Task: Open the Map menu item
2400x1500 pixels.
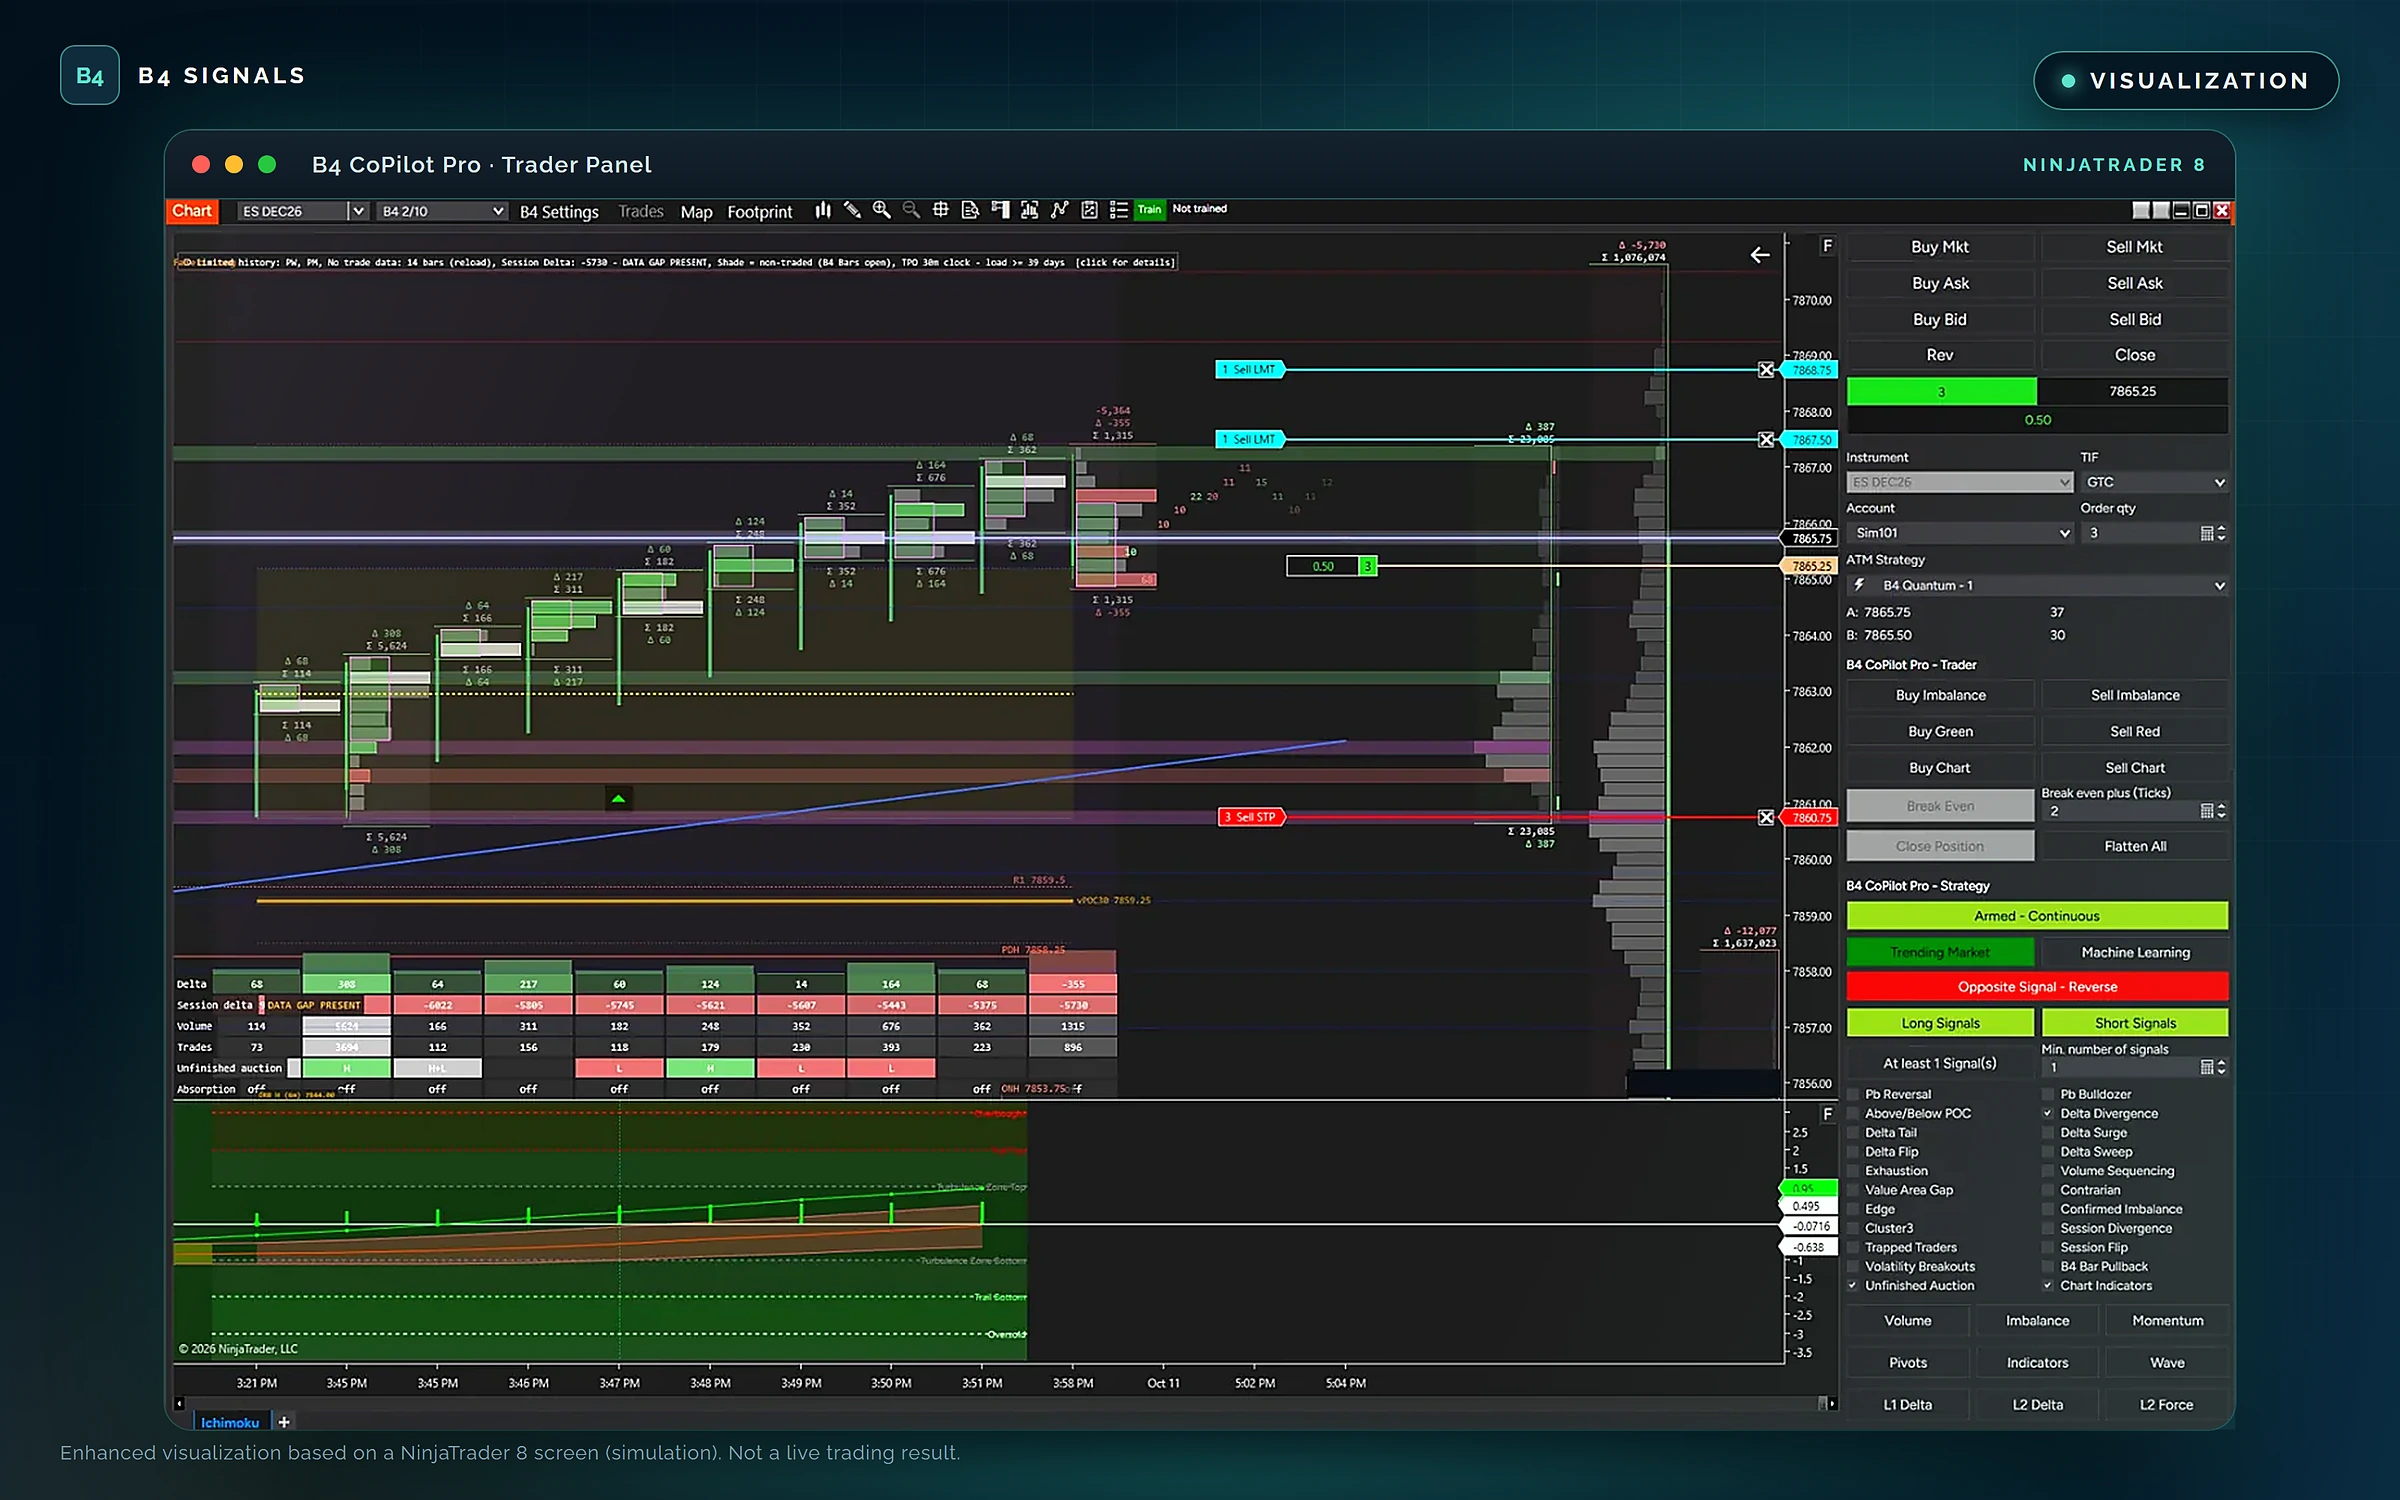Action: coord(696,211)
